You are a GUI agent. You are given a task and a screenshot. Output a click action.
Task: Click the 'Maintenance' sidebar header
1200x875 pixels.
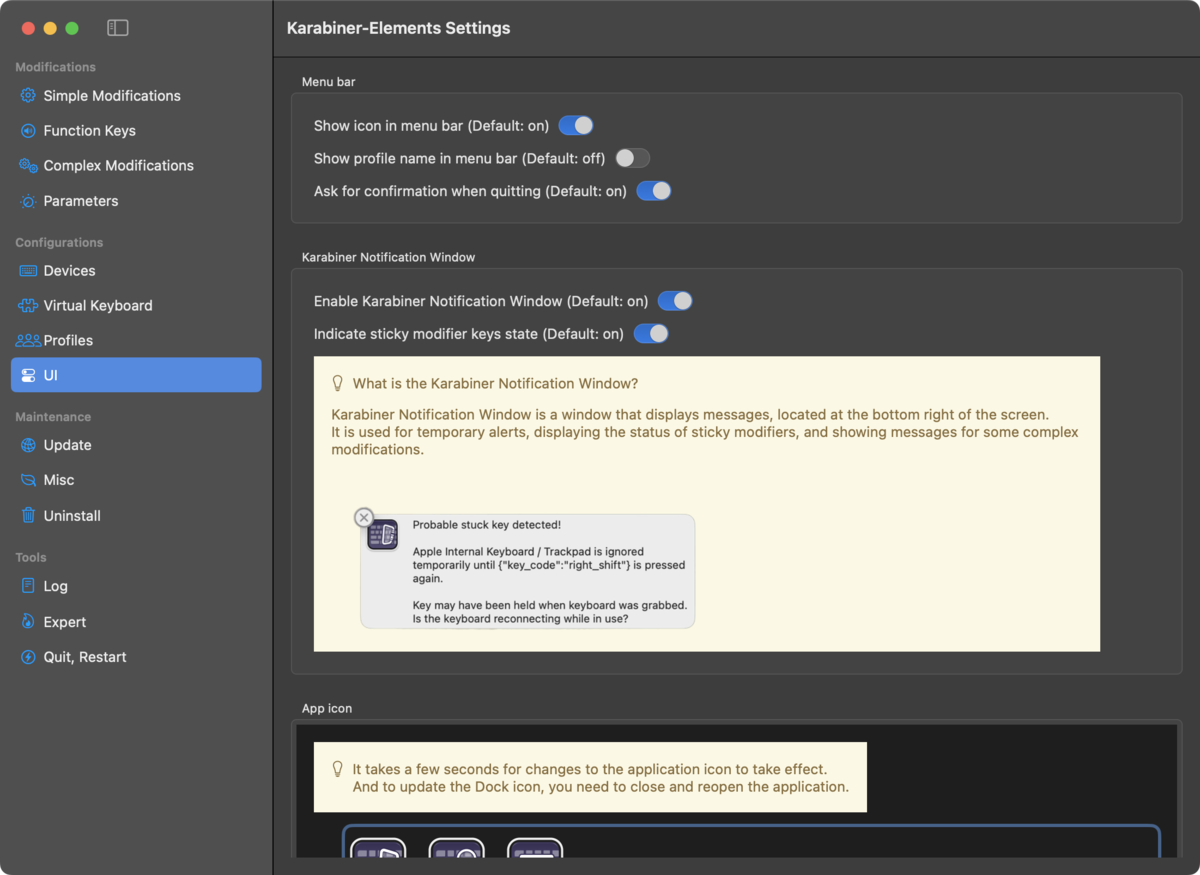(x=53, y=417)
